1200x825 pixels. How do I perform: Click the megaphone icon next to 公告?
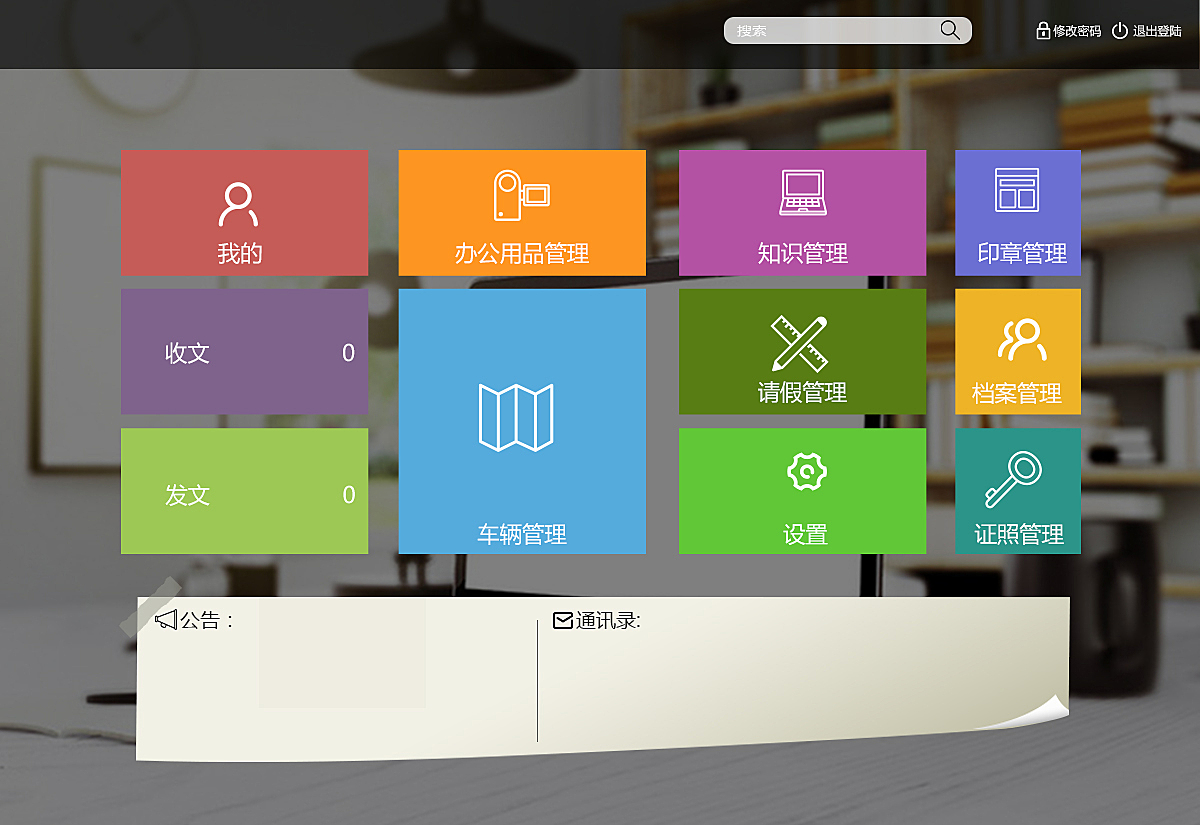click(x=166, y=620)
